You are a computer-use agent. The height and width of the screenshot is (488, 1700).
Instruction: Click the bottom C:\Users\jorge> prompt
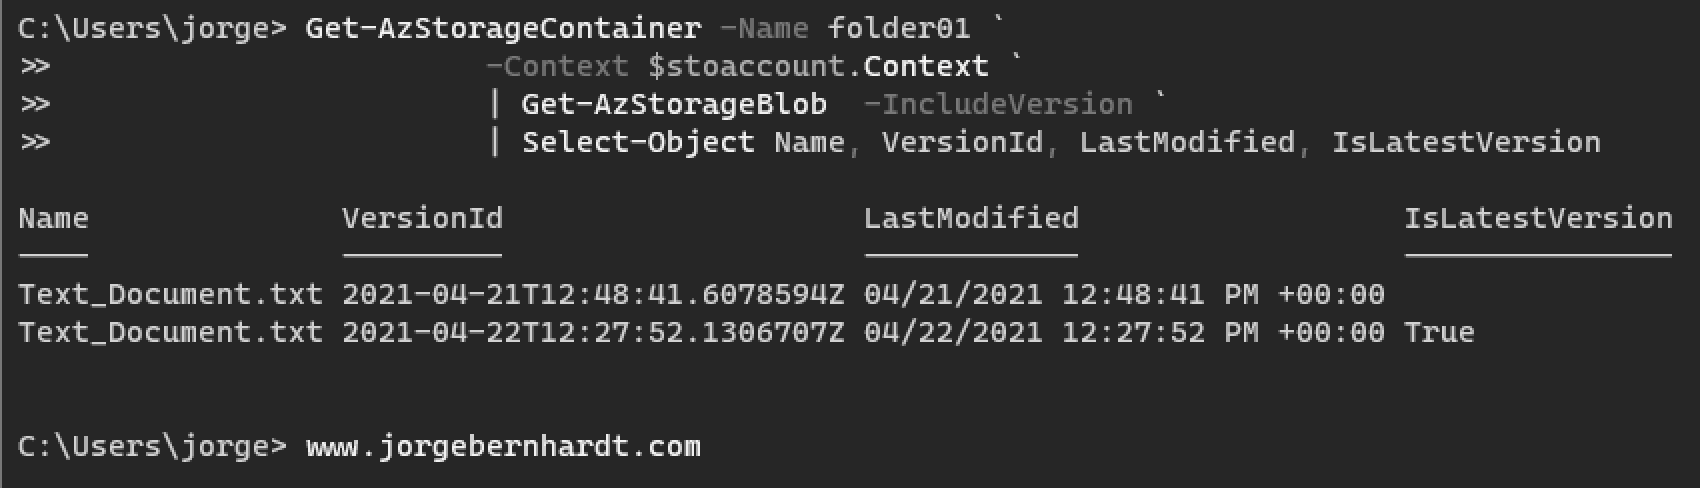click(152, 446)
